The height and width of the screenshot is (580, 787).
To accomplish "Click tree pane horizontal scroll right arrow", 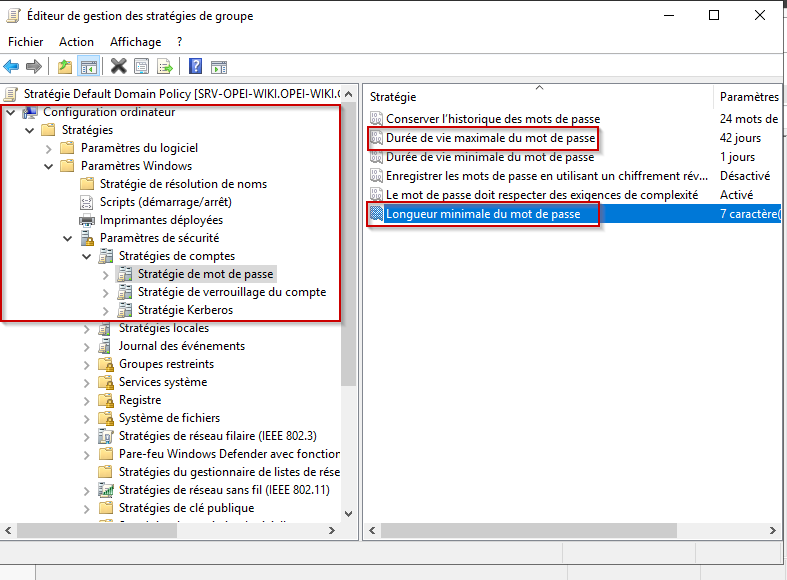I will (331, 530).
